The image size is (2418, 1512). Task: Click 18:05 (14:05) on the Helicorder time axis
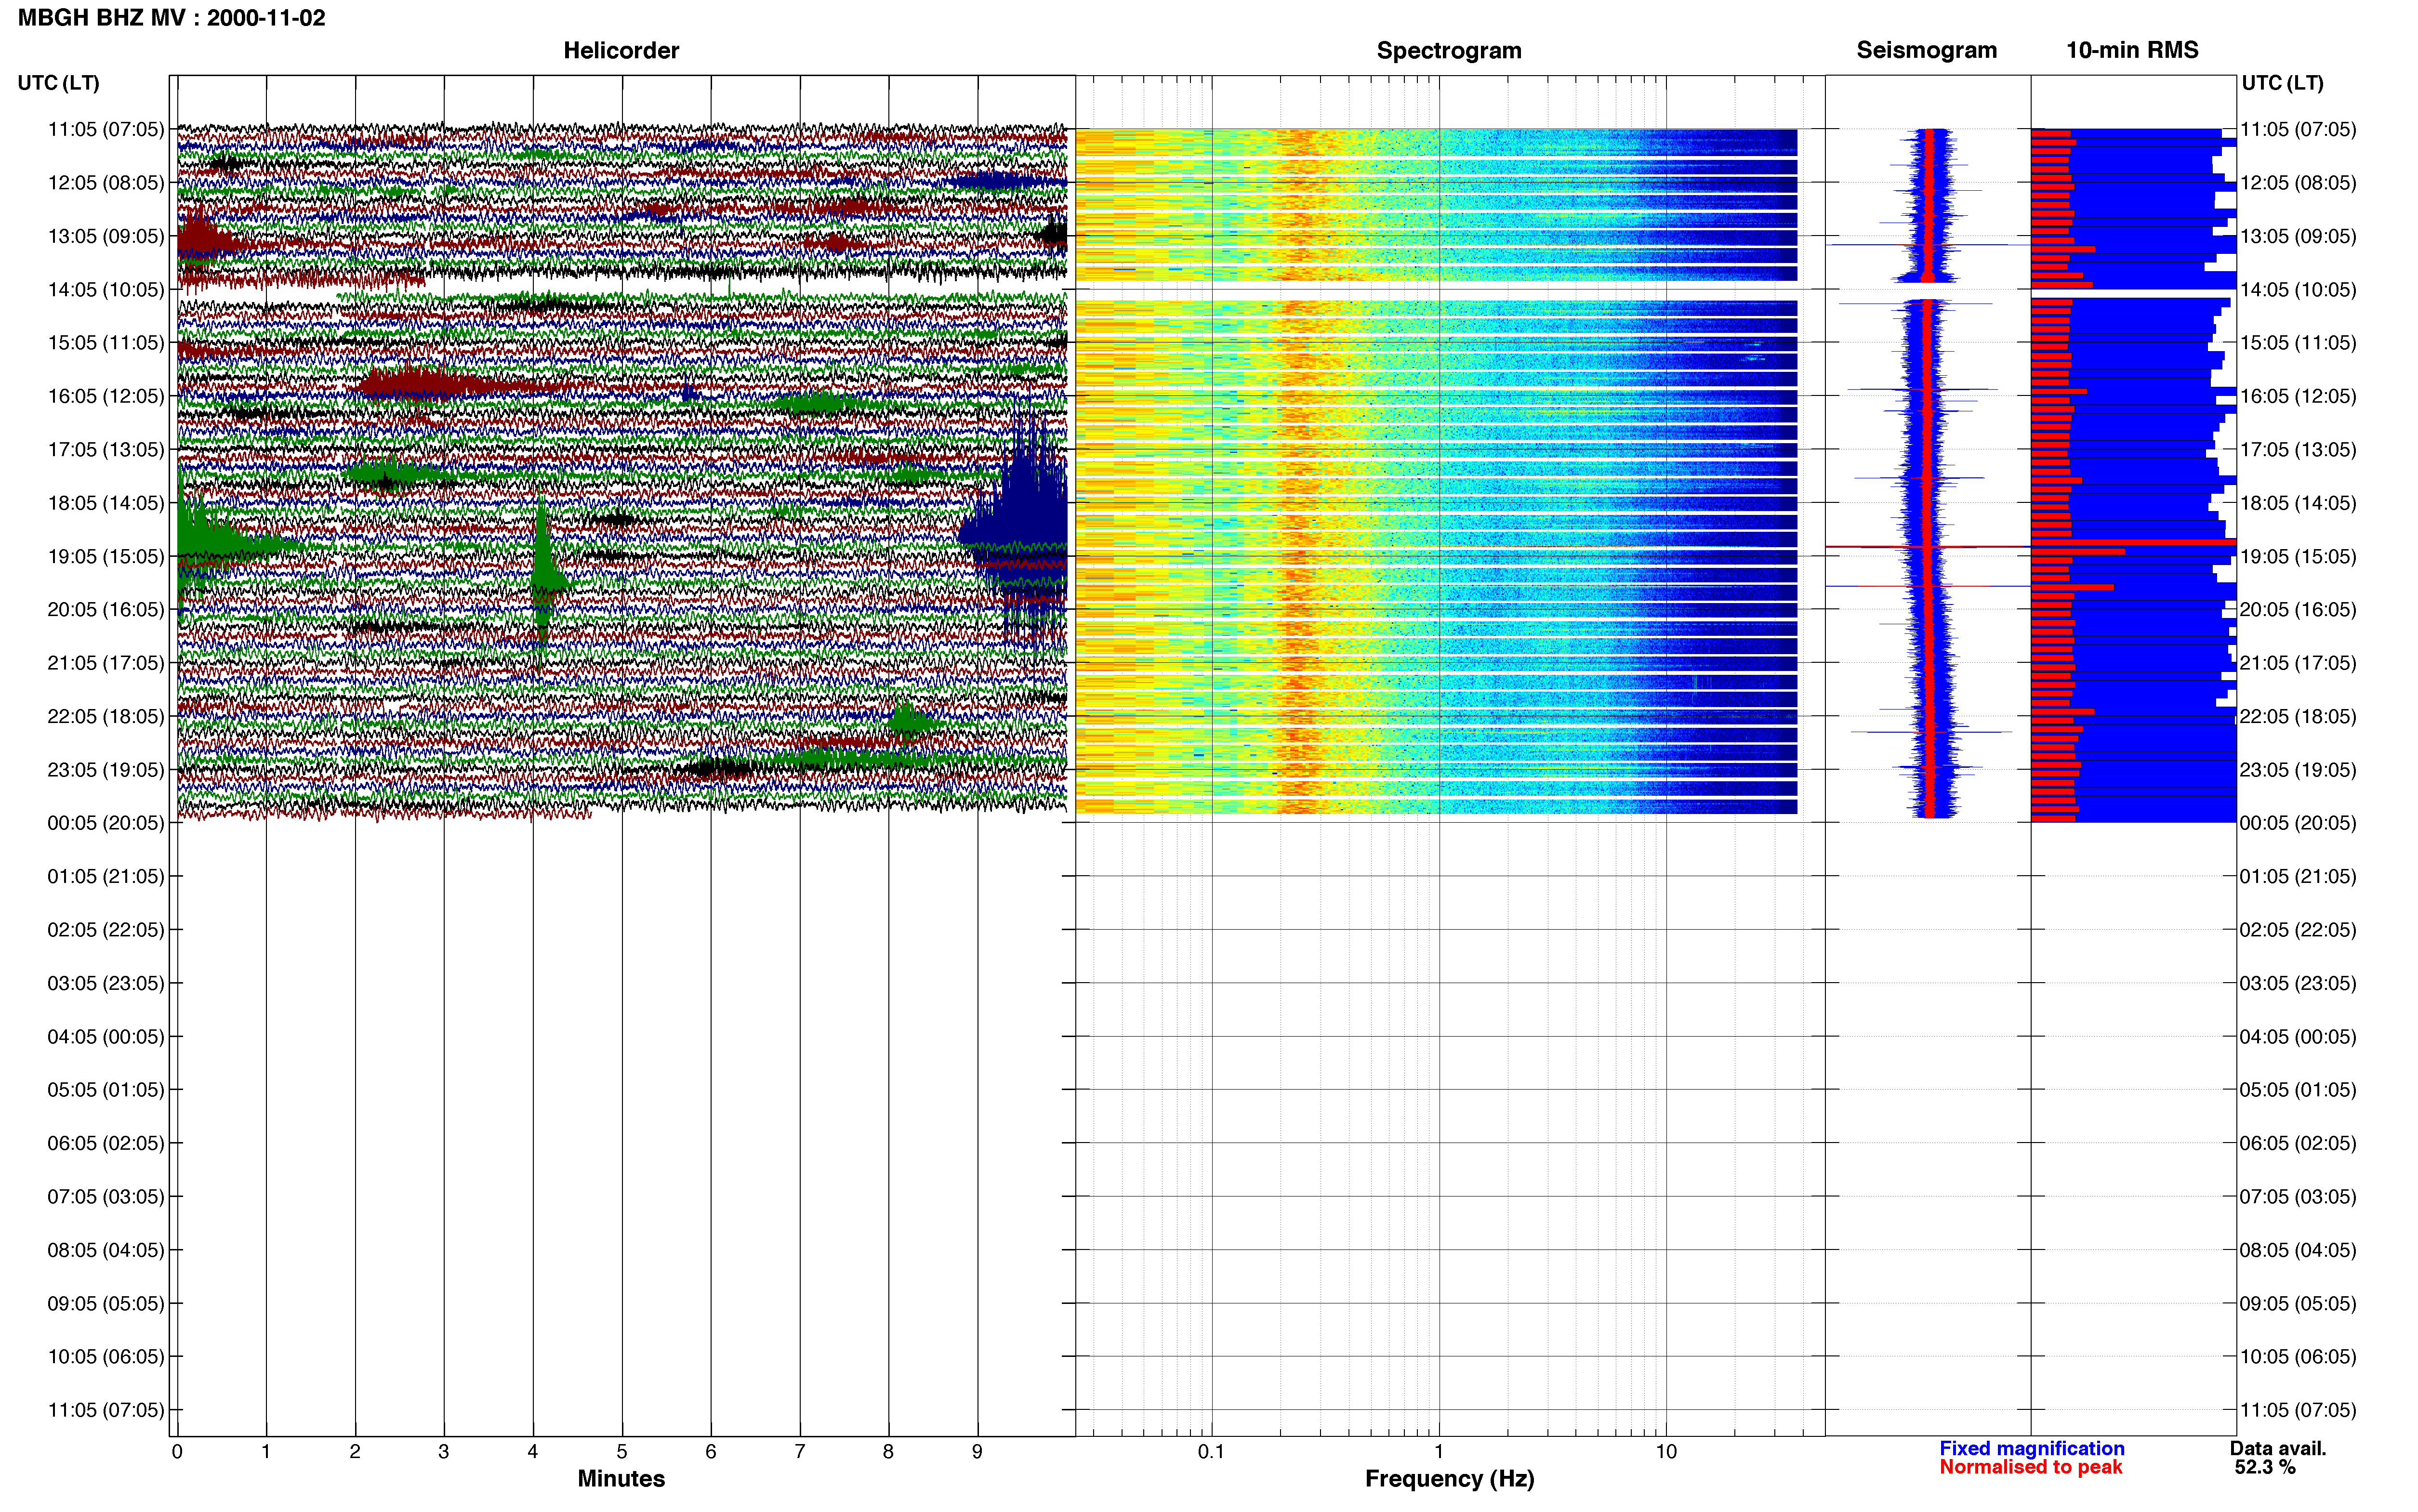(106, 503)
